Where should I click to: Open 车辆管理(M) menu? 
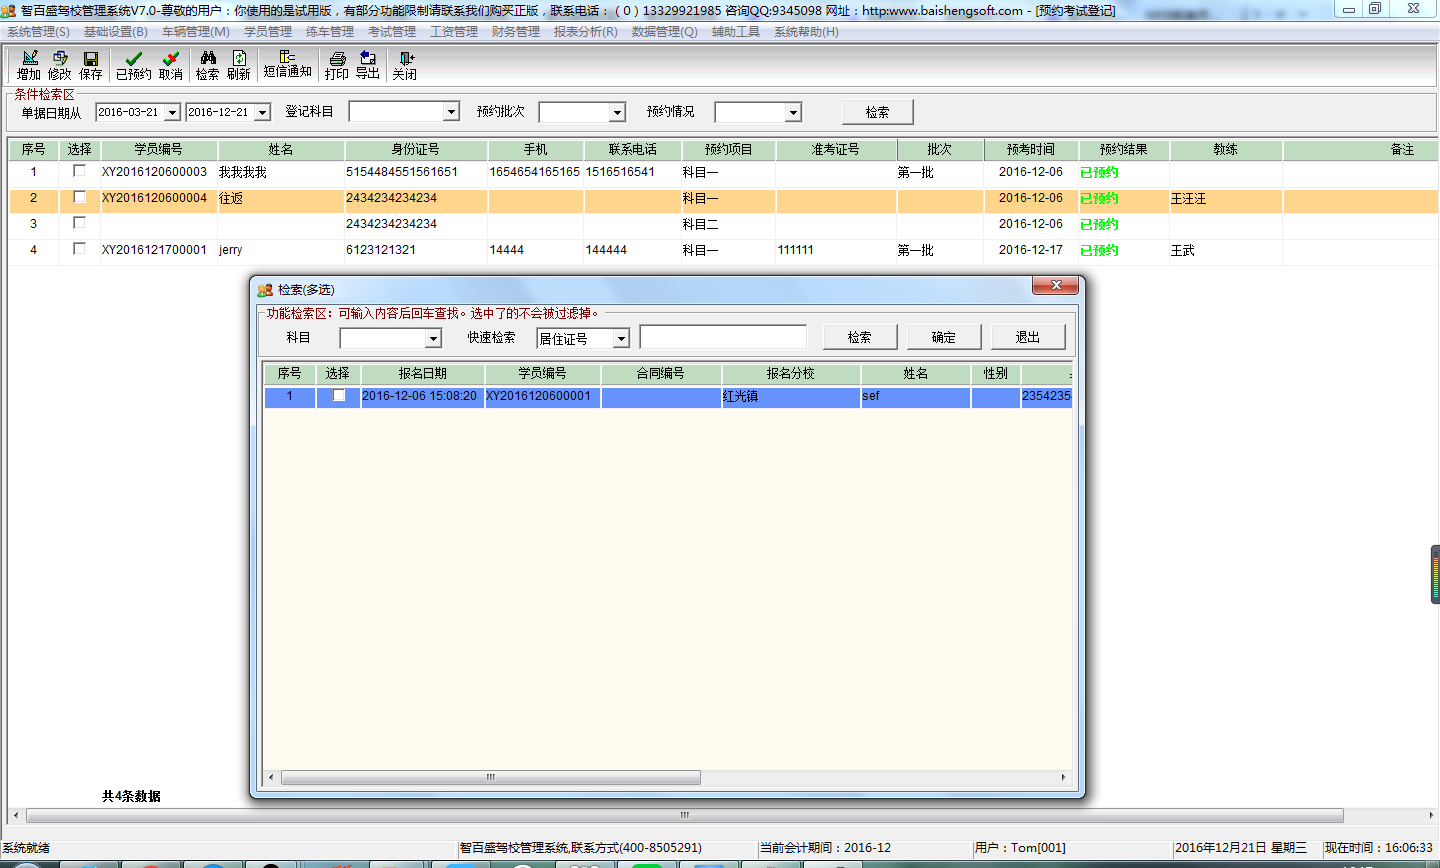pyautogui.click(x=196, y=32)
